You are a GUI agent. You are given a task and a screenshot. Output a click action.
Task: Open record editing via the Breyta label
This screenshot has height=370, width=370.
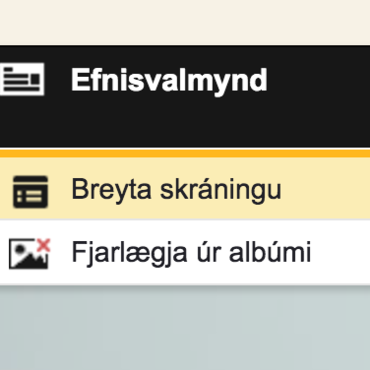112,190
